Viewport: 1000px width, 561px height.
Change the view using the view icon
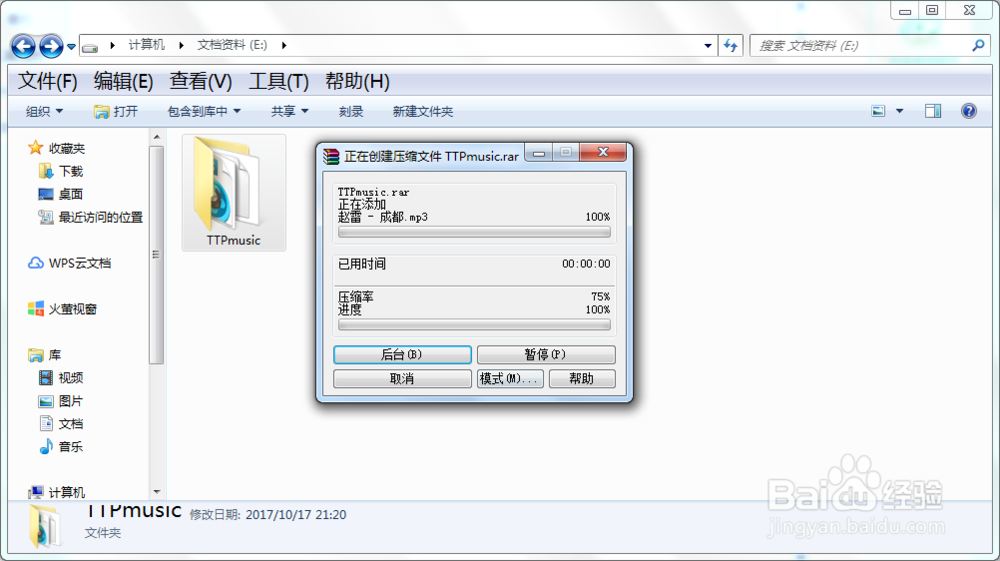tap(878, 112)
